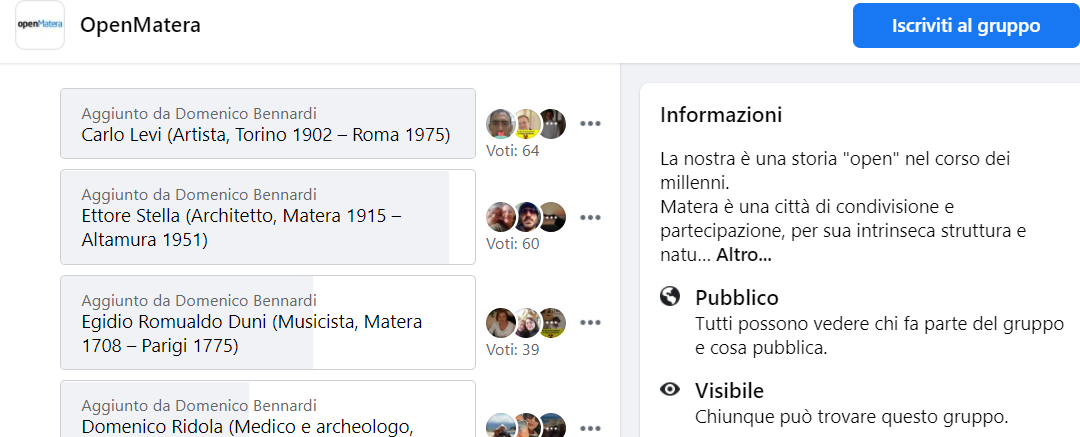Open more options for Egidio Romualdo Duni entry

point(590,322)
